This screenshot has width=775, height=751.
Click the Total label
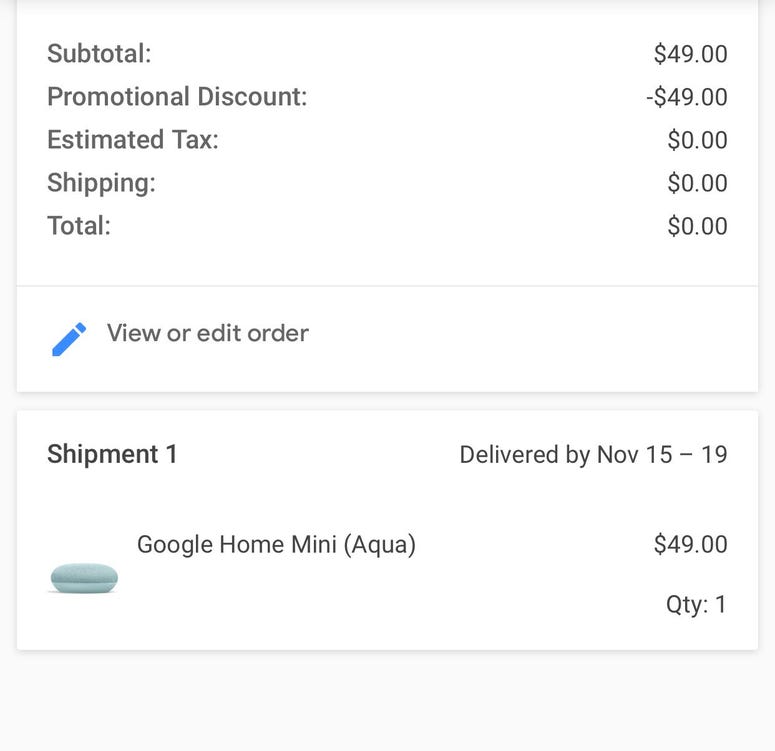pos(79,226)
